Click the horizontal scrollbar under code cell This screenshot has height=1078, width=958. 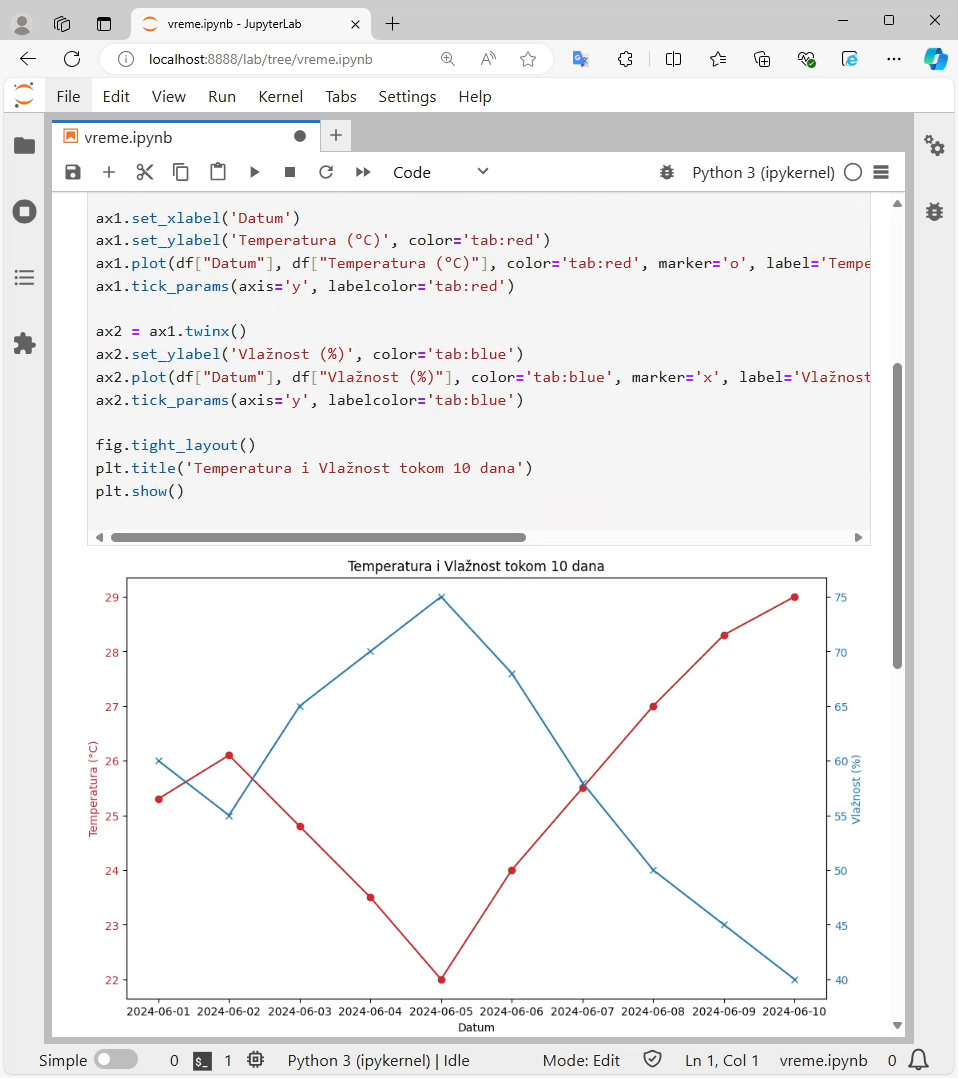pyautogui.click(x=318, y=538)
